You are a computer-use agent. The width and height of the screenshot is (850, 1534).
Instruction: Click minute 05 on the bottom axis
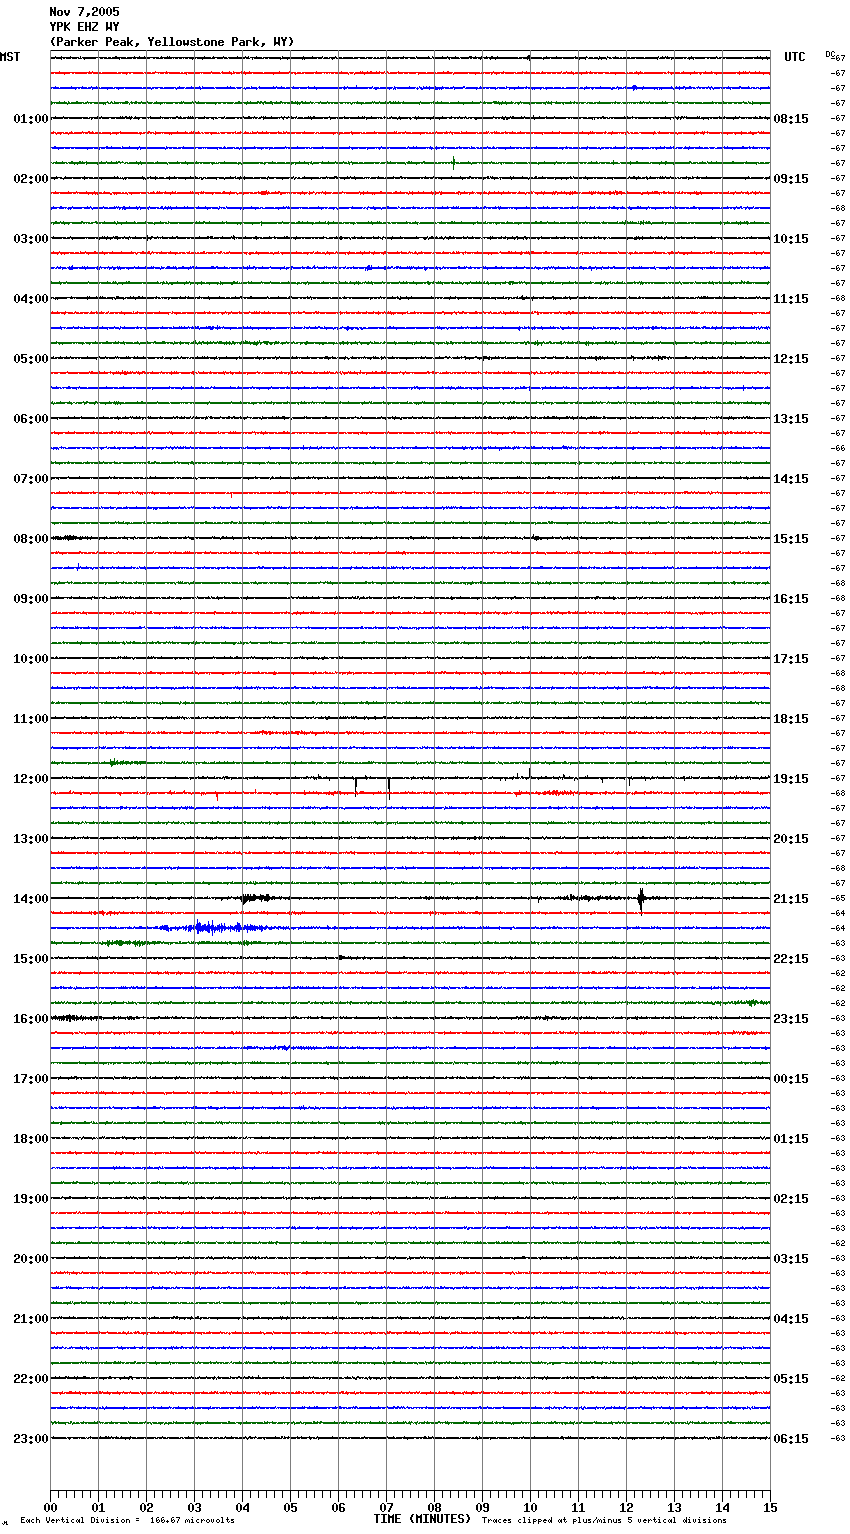tap(290, 1508)
